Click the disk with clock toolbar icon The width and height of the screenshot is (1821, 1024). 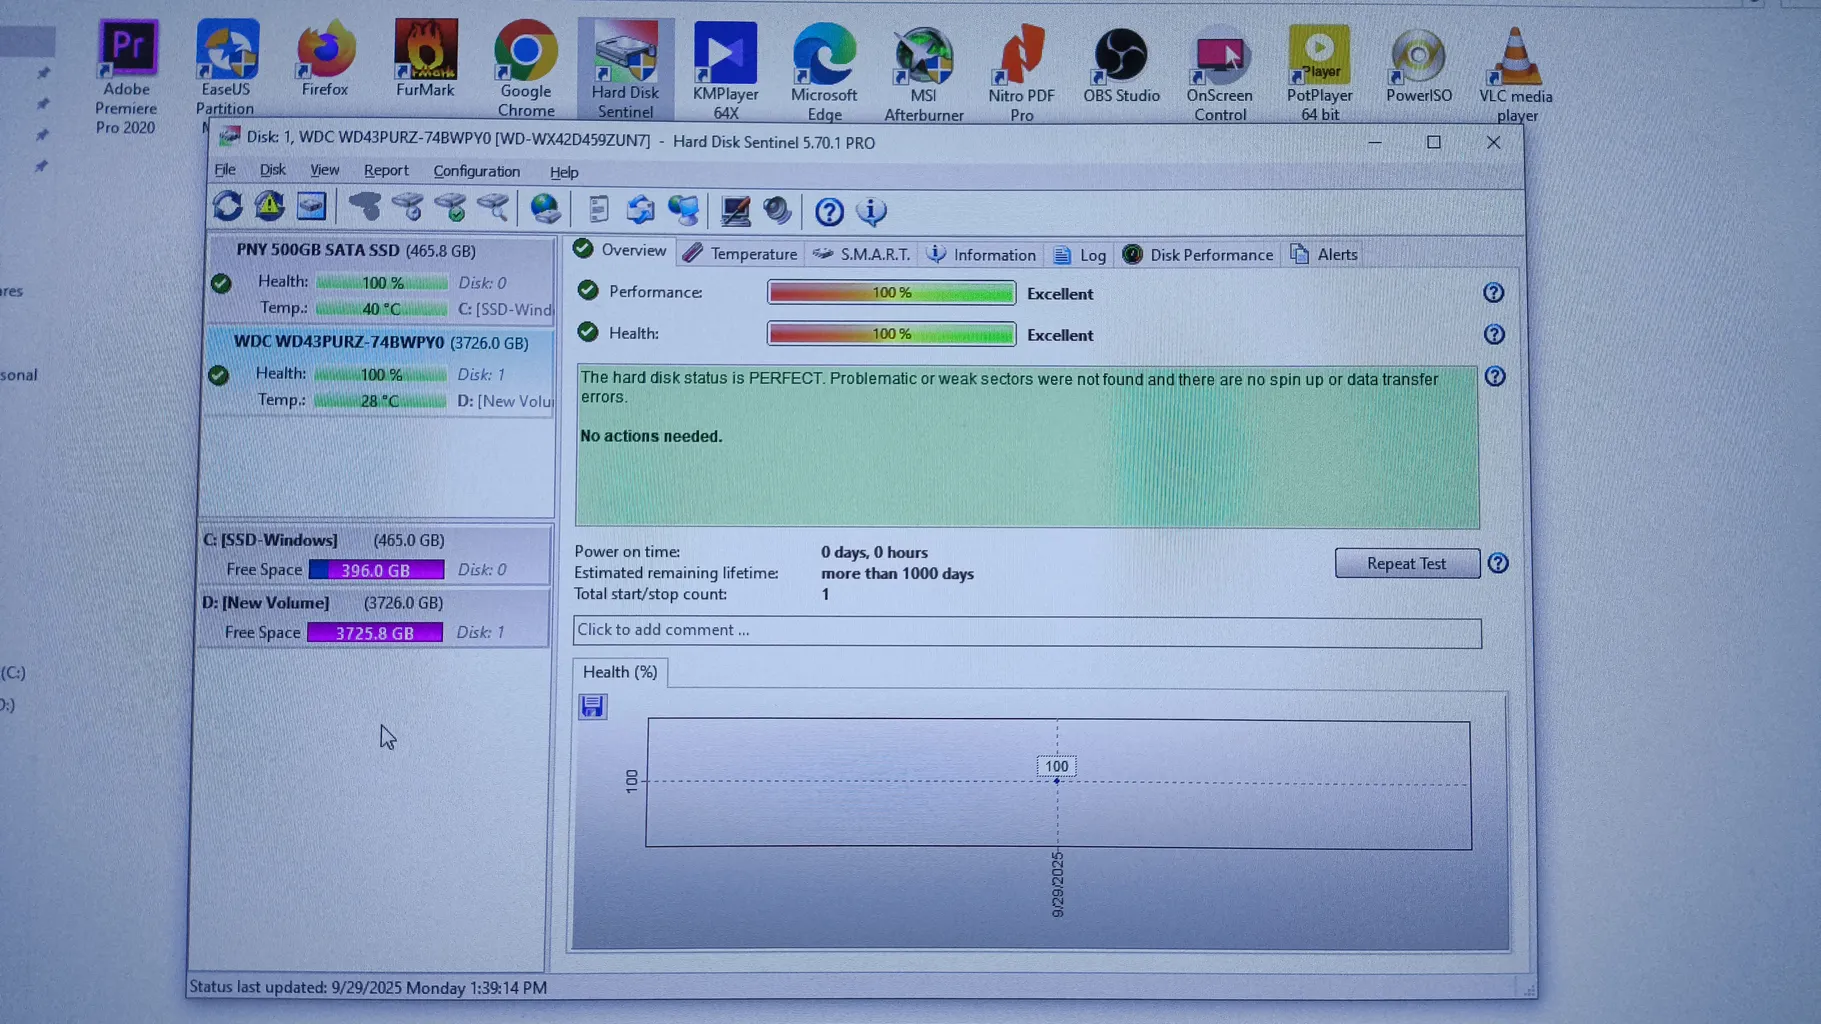[x=407, y=208]
